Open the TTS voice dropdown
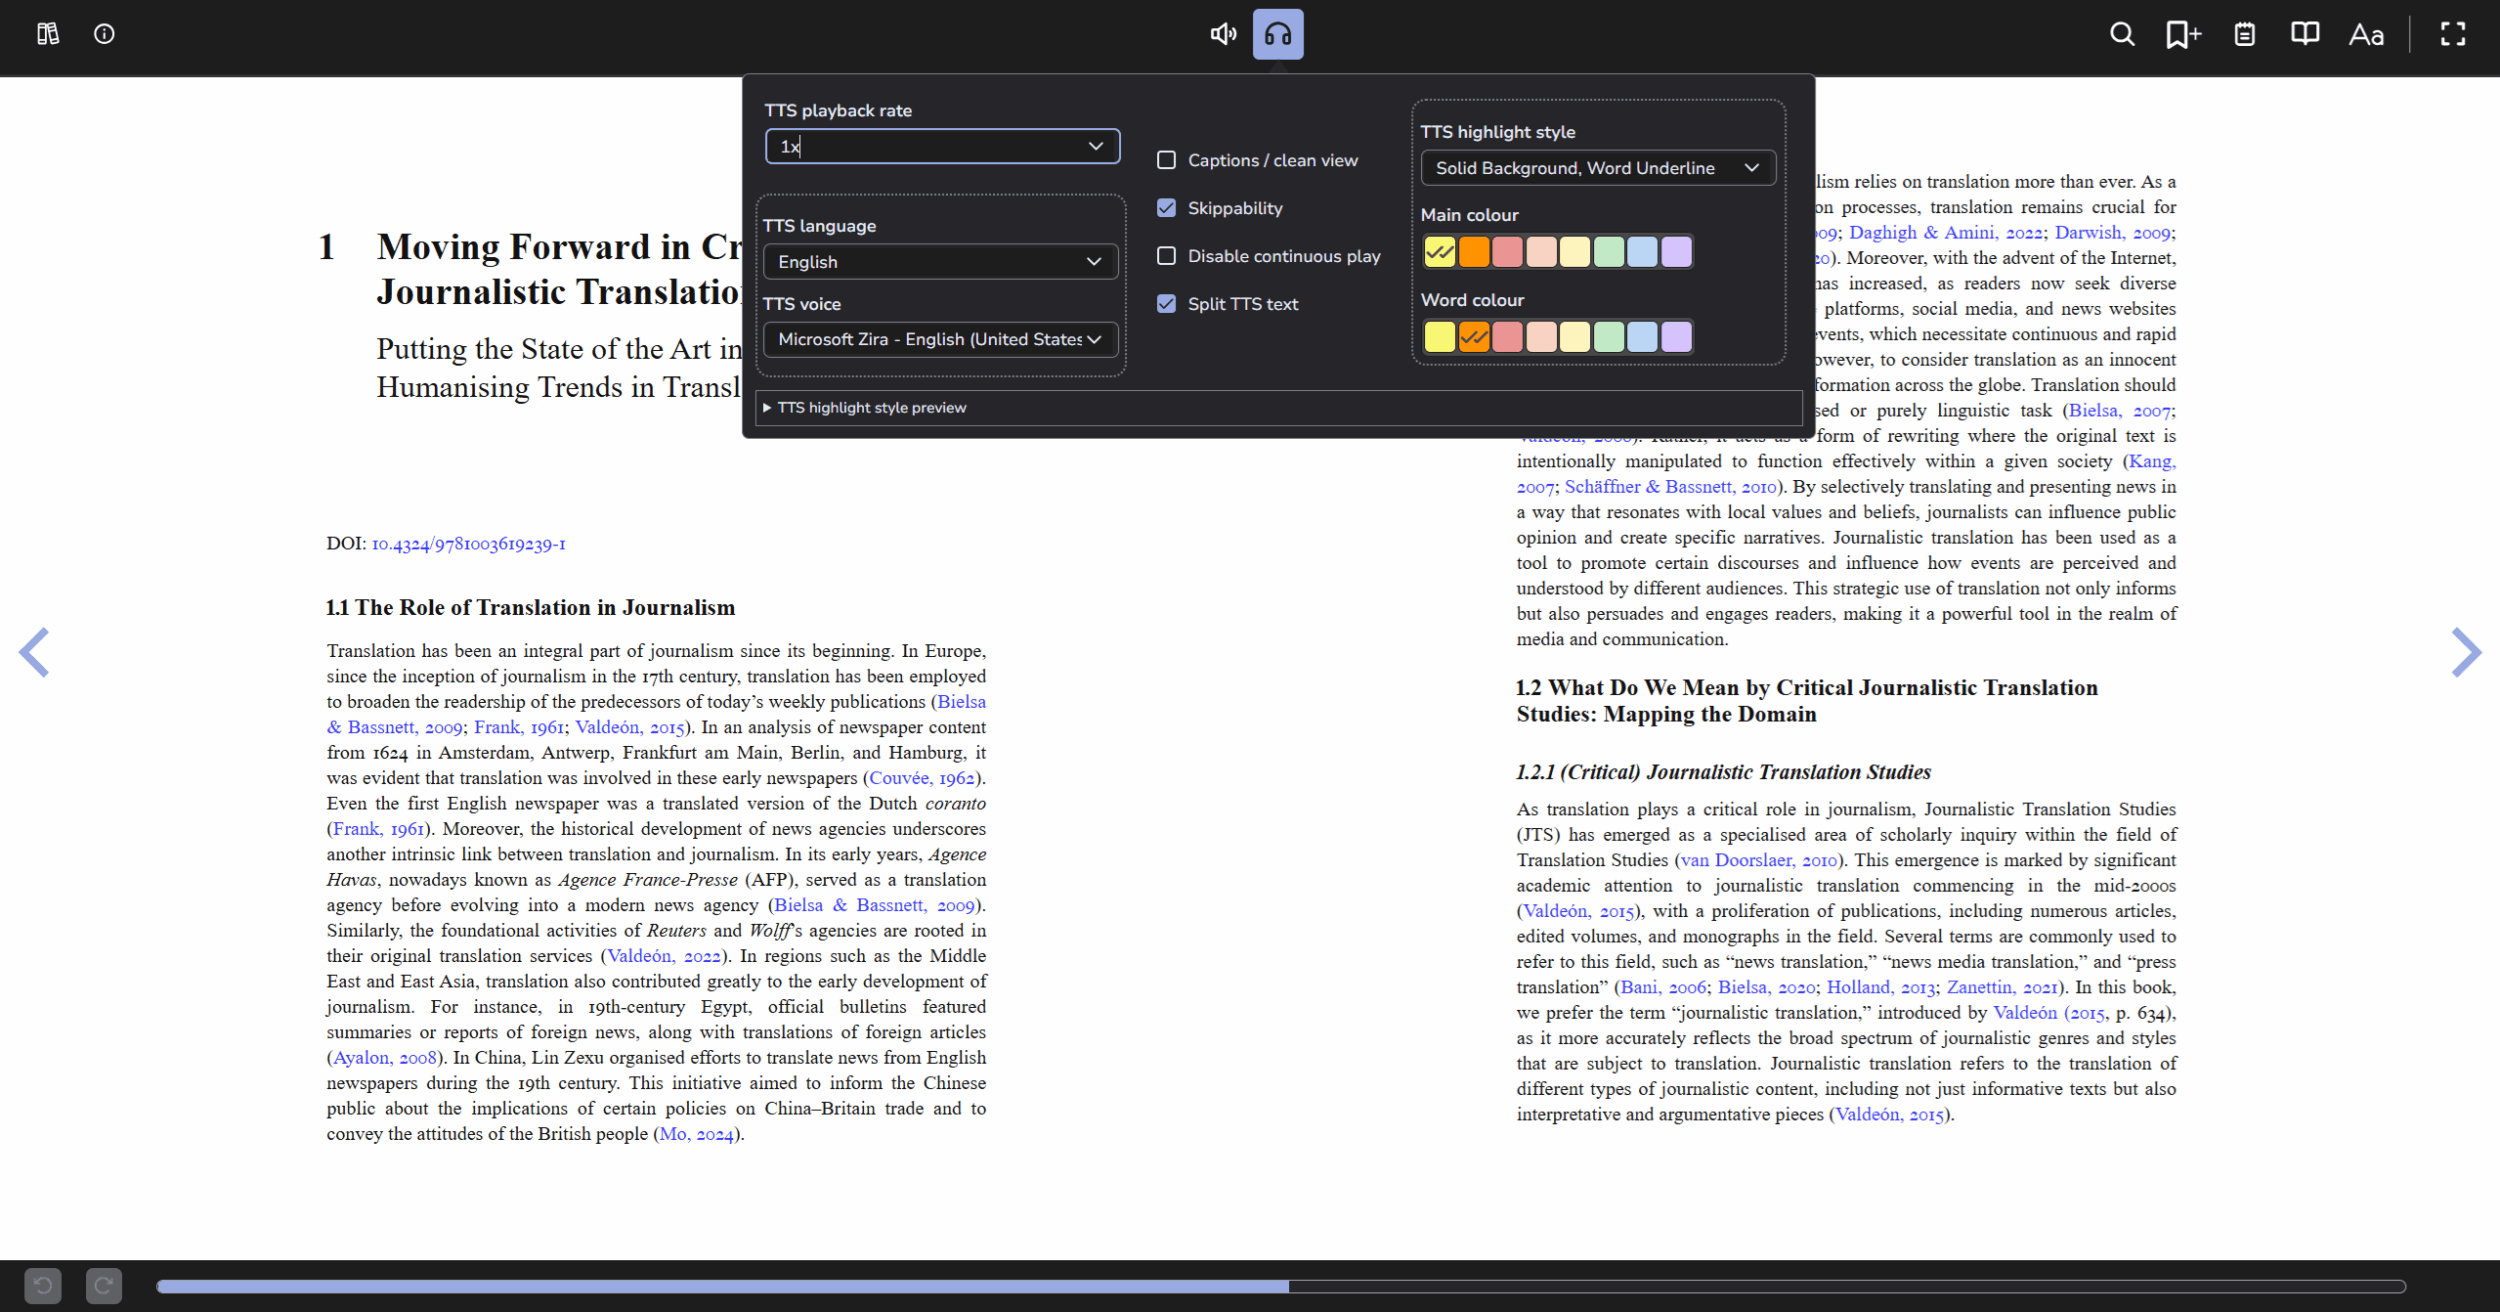Screen dimensions: 2500x1312 938,339
